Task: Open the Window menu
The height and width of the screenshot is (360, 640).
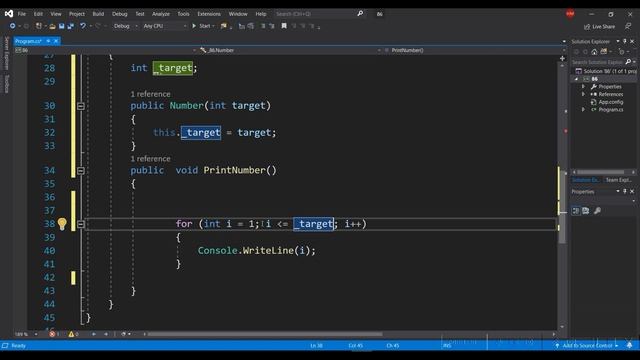Action: (238, 14)
